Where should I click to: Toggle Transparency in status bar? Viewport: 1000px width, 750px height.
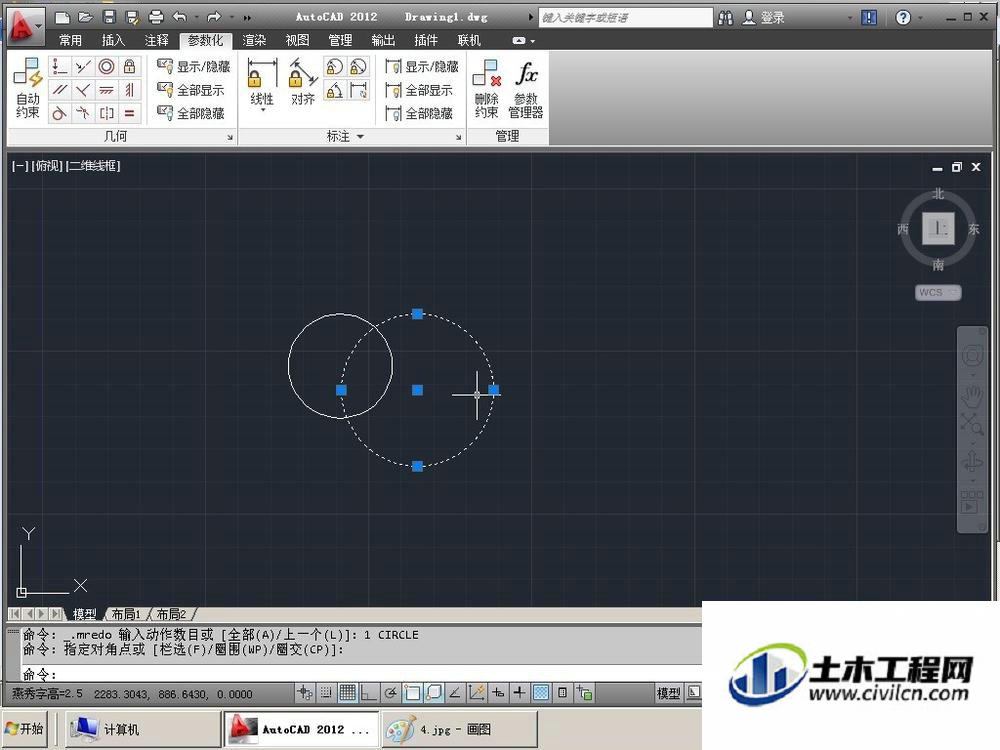click(x=541, y=693)
